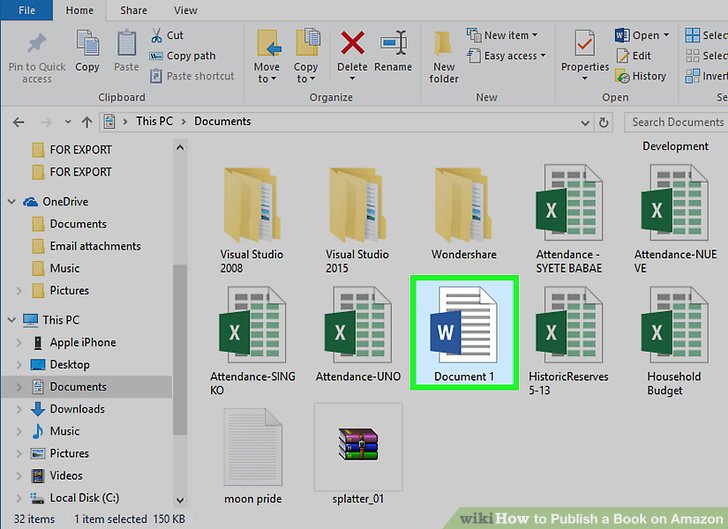728x529 pixels.
Task: Open the New item dropdown
Action: coord(510,35)
